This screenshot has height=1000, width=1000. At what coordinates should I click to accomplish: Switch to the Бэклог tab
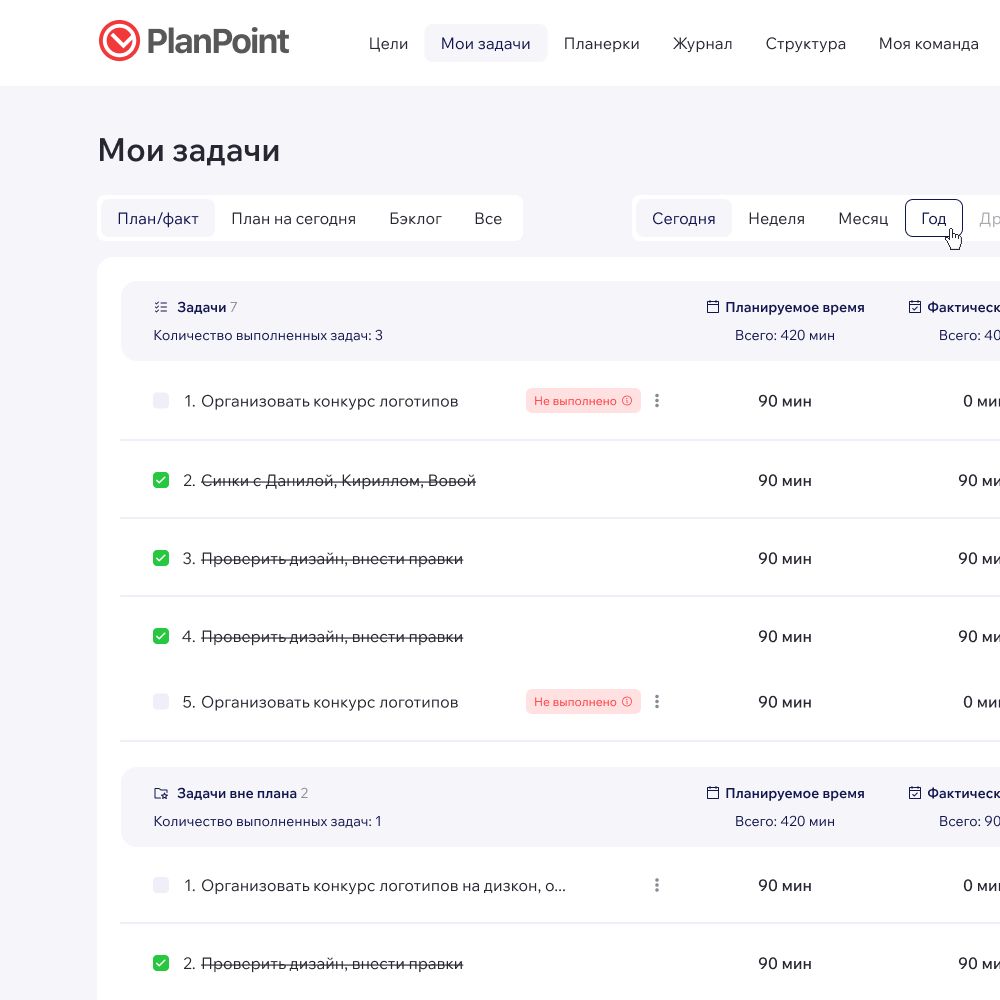click(x=415, y=219)
